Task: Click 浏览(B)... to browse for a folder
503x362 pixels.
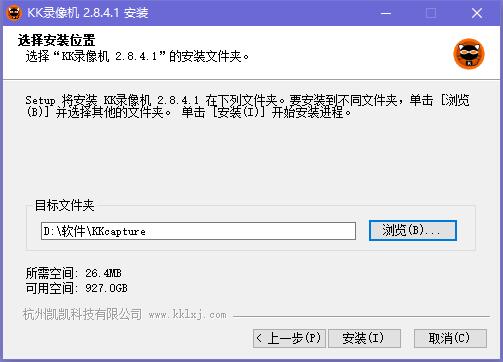Action: coord(412,230)
